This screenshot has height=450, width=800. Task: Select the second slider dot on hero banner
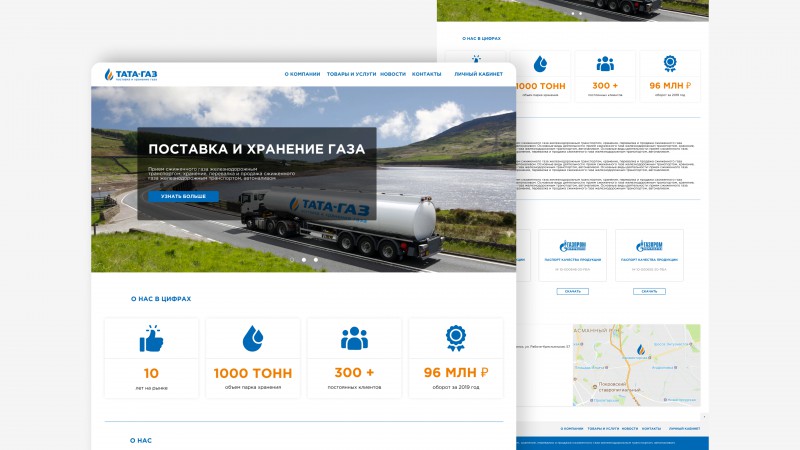pyautogui.click(x=304, y=260)
